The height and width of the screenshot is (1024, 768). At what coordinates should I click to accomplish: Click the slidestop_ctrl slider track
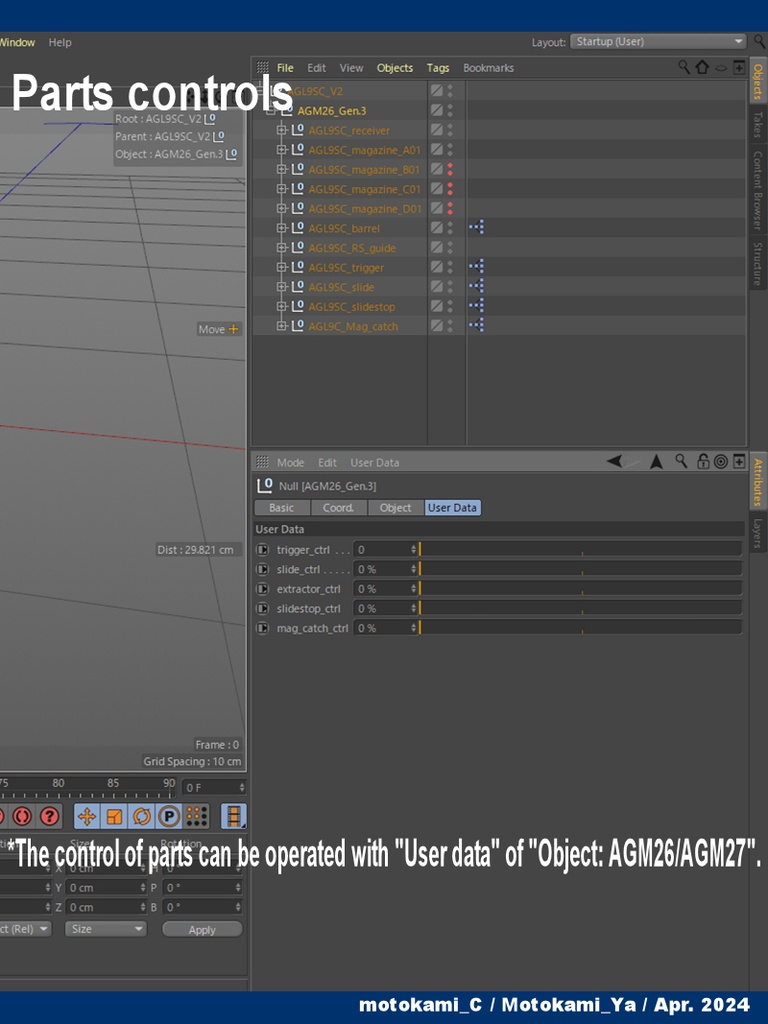(x=581, y=609)
